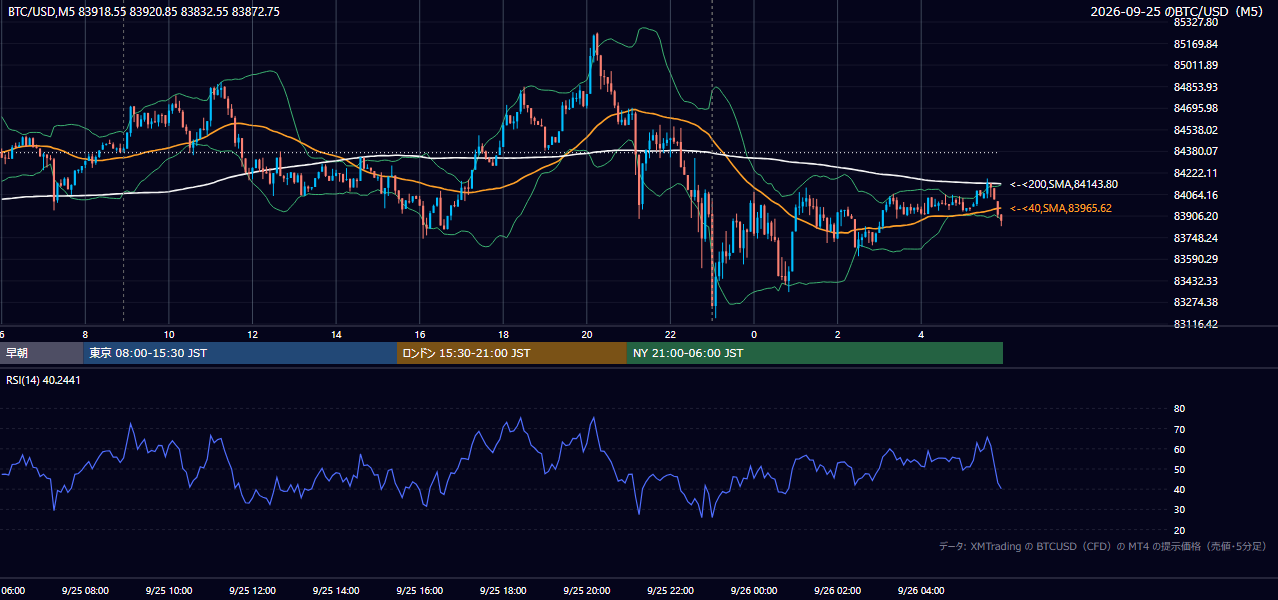Click hour 10 on the price chart time axis
The image size is (1278, 600).
169,334
